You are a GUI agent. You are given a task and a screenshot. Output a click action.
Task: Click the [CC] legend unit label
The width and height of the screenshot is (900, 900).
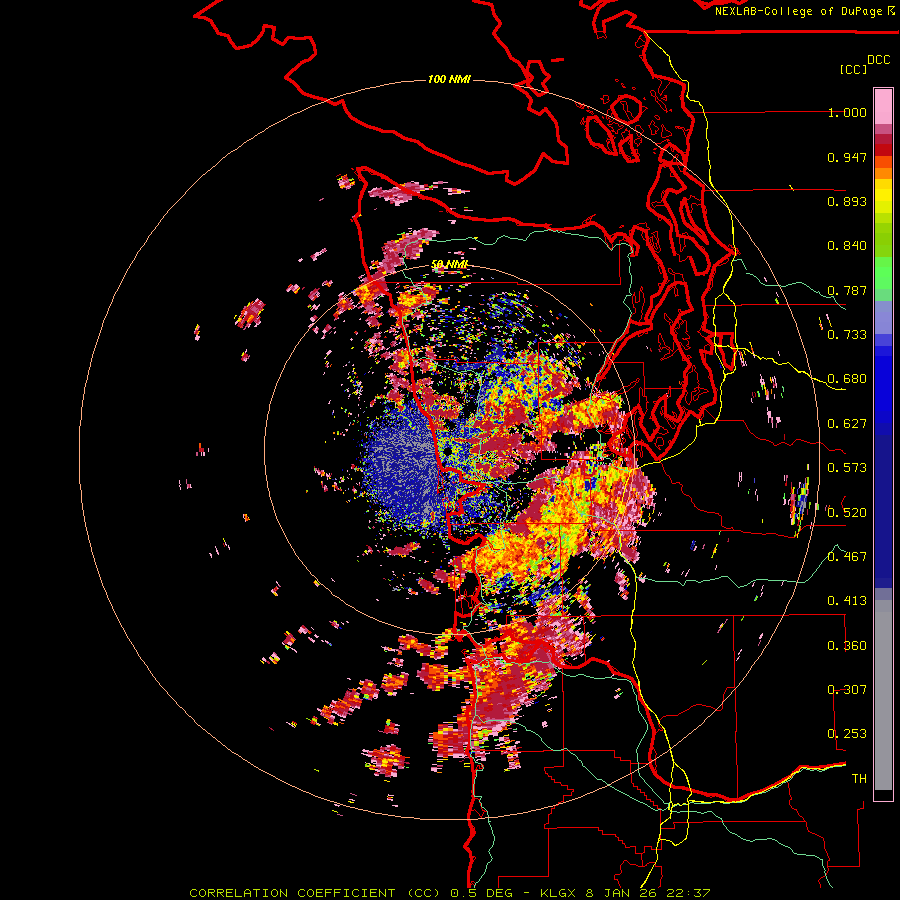point(854,69)
